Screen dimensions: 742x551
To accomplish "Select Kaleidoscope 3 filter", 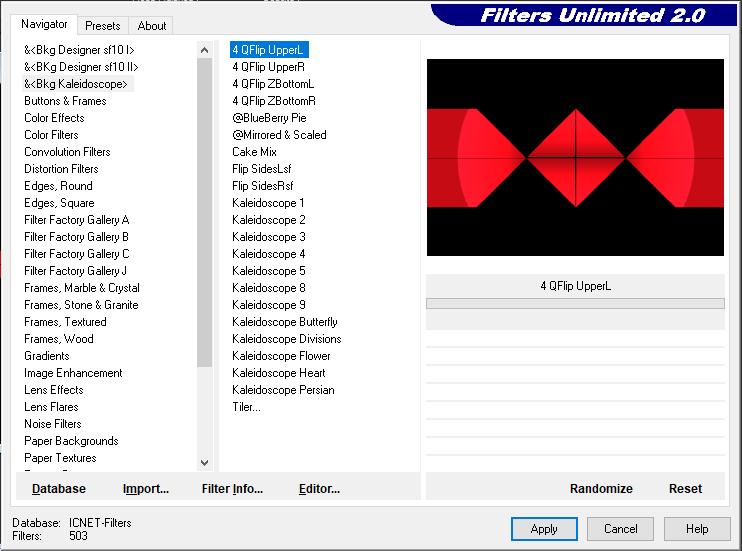I will pyautogui.click(x=269, y=237).
